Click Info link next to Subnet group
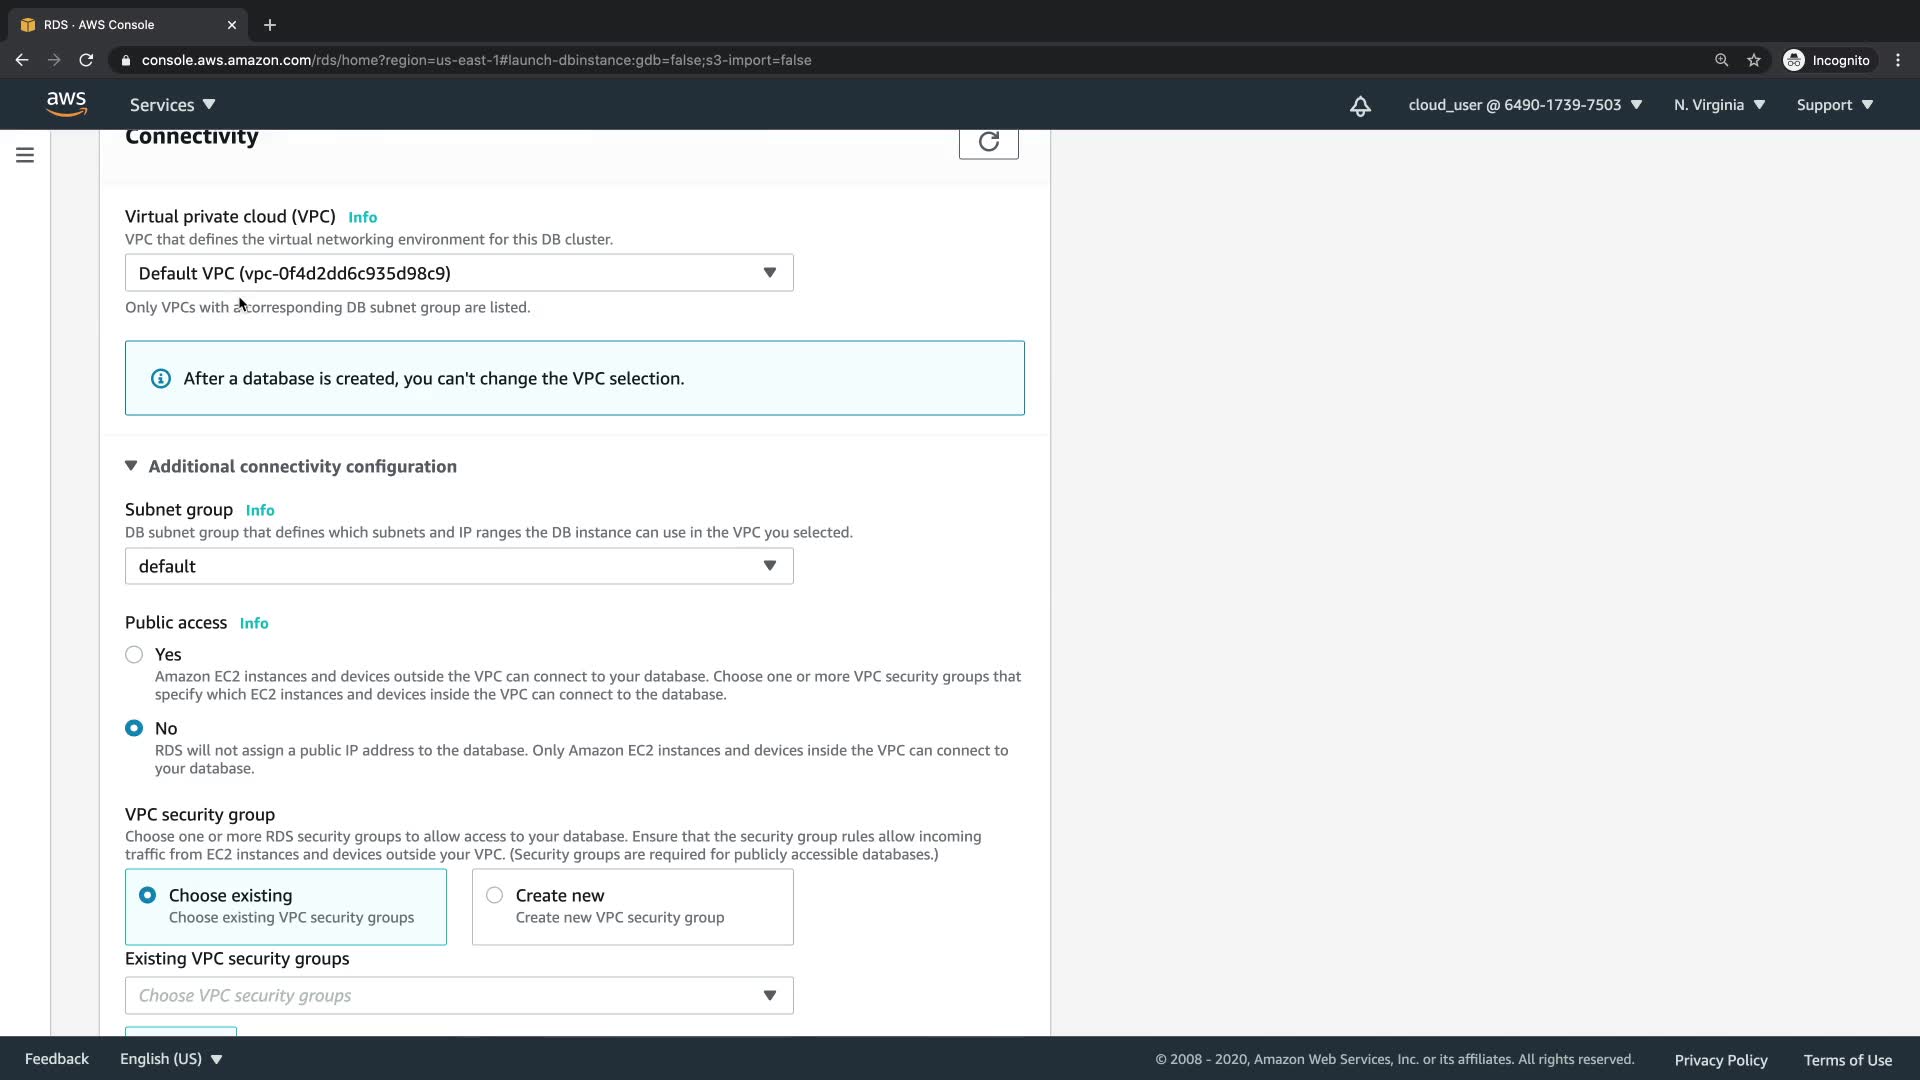 (260, 510)
